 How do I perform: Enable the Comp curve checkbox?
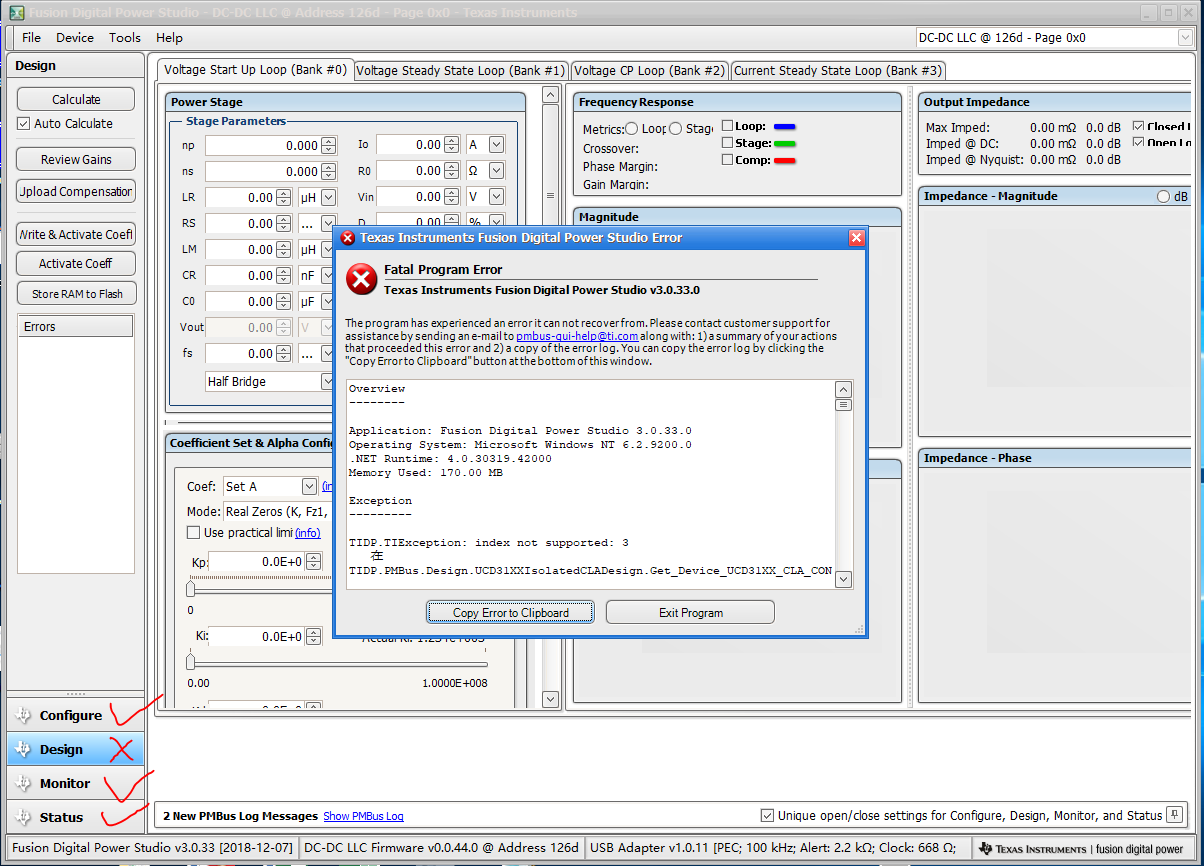(x=728, y=160)
